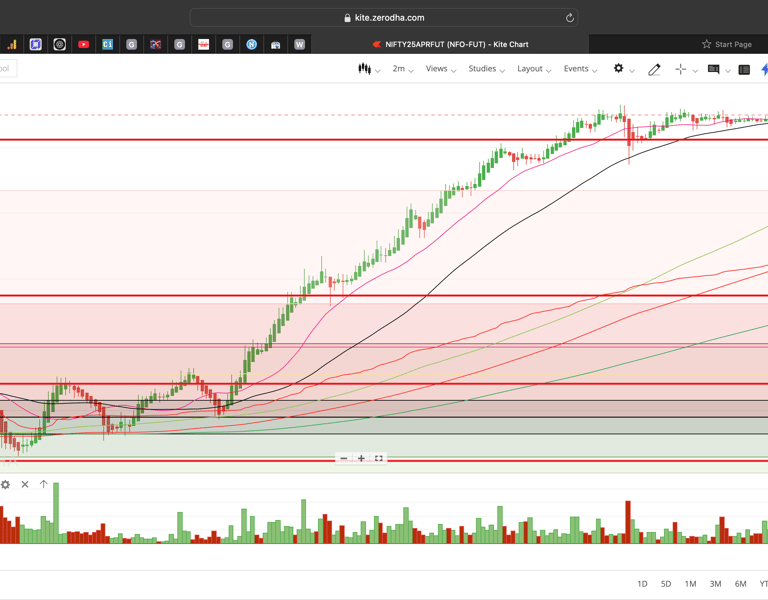Set chart range to 1M
The image size is (768, 600).
tap(690, 584)
